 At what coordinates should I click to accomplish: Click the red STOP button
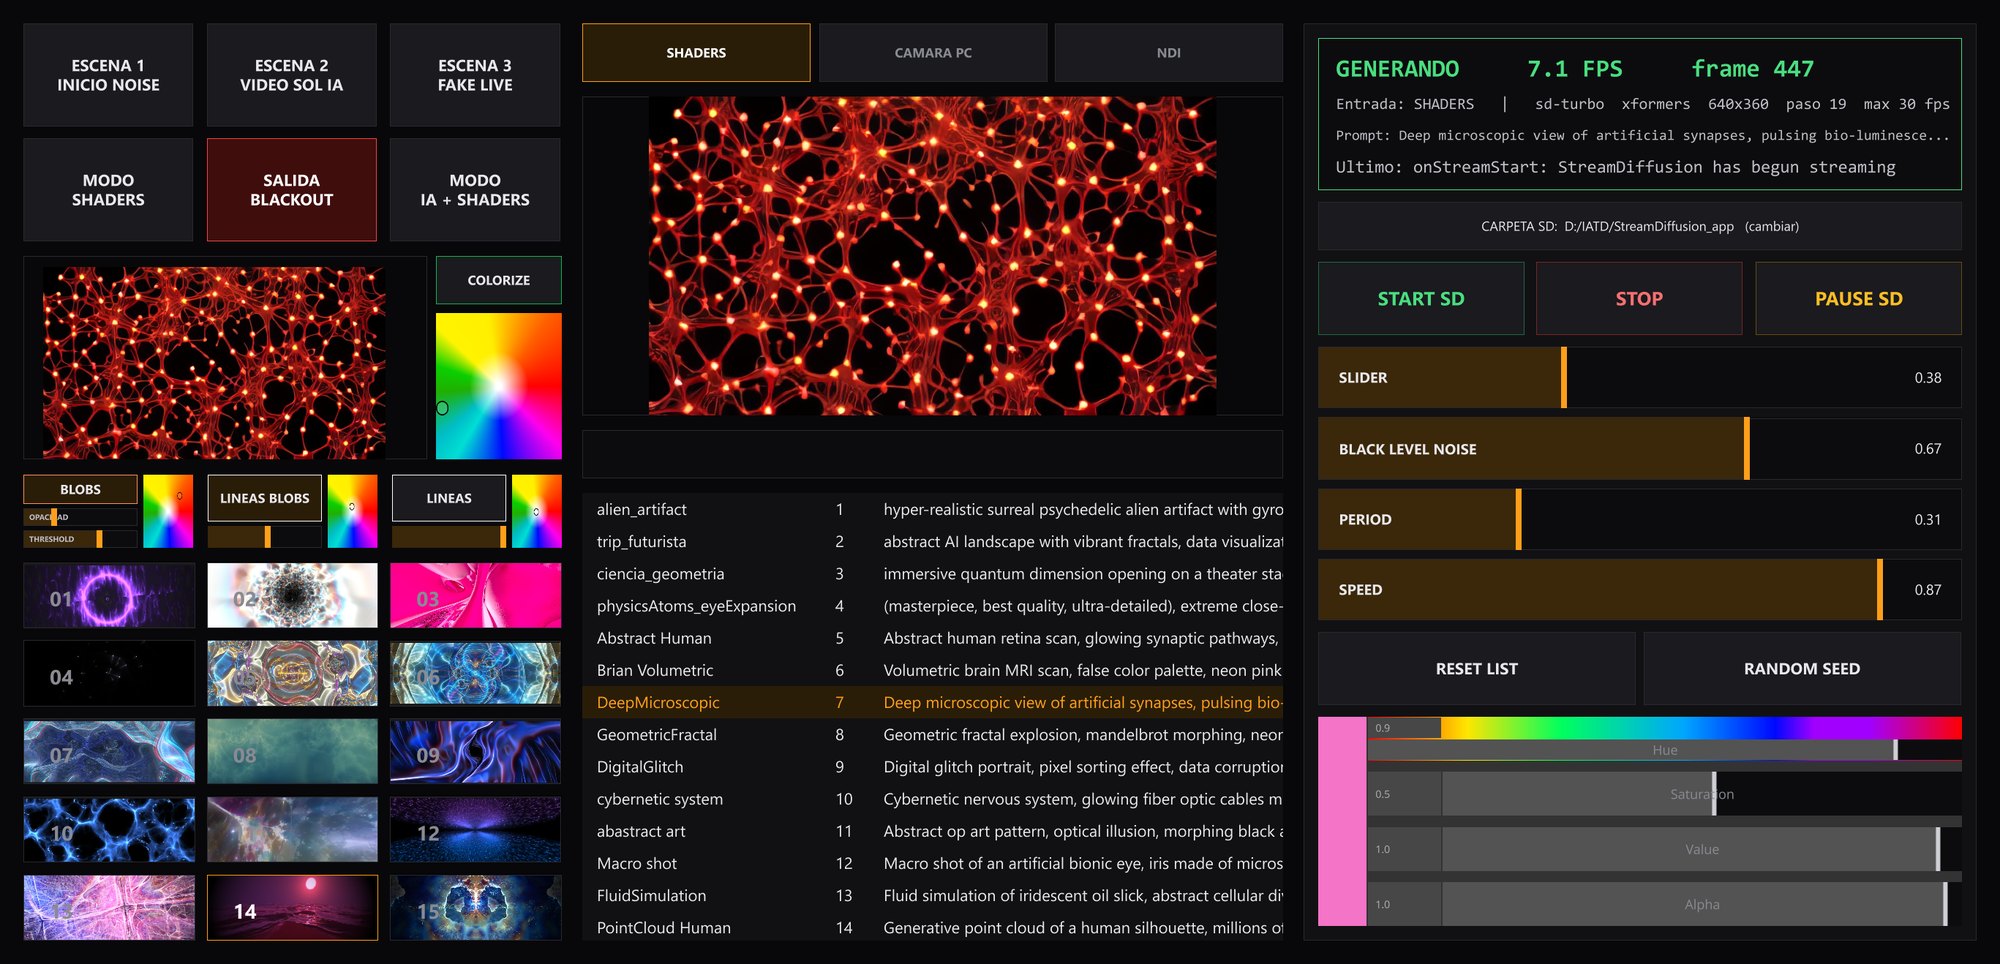(1639, 298)
